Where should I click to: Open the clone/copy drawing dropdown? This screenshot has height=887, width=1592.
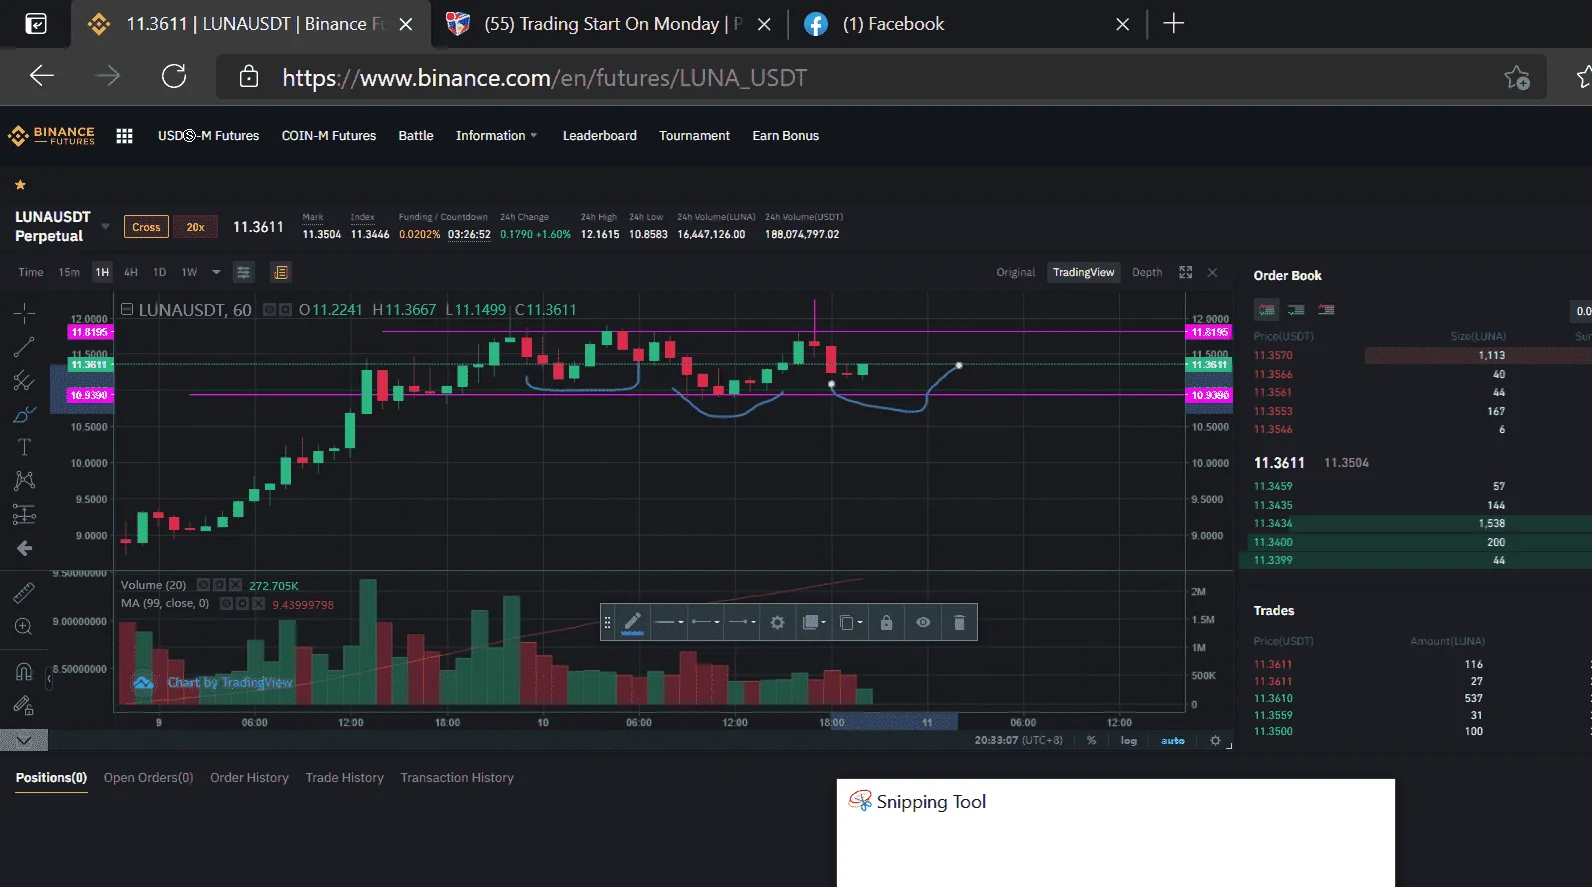click(851, 623)
